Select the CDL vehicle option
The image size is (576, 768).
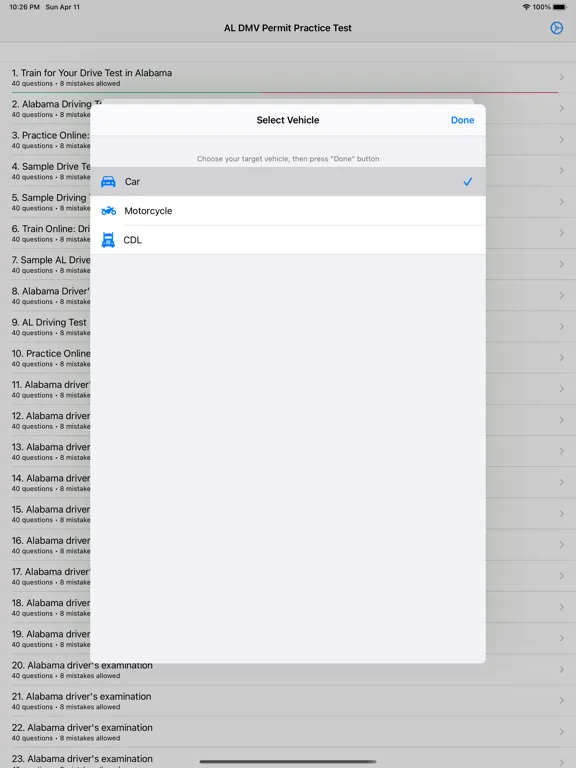[x=288, y=240]
